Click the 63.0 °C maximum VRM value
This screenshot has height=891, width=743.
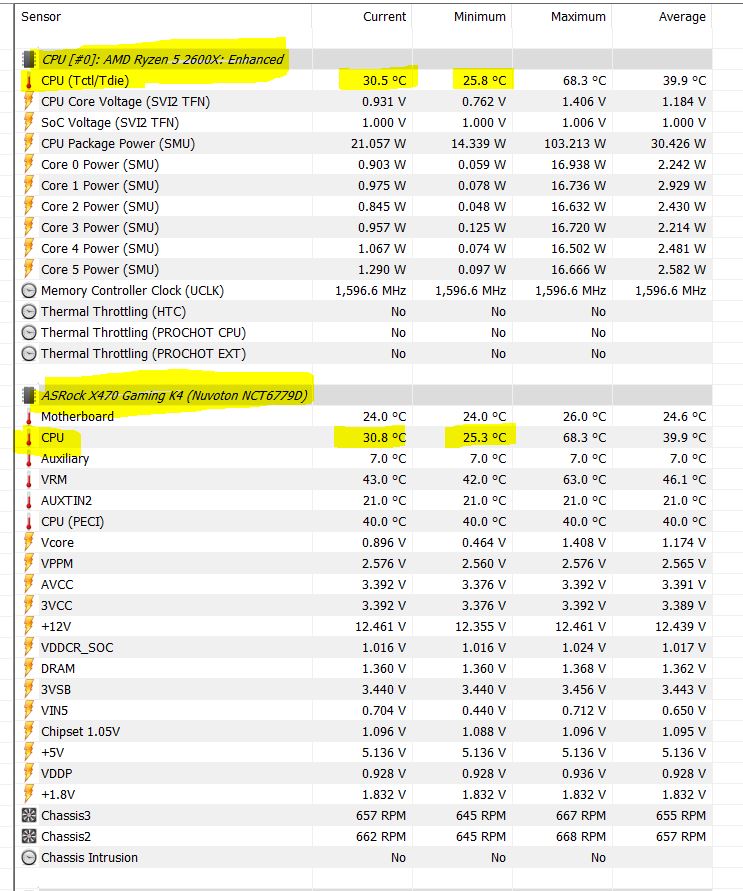tap(585, 480)
